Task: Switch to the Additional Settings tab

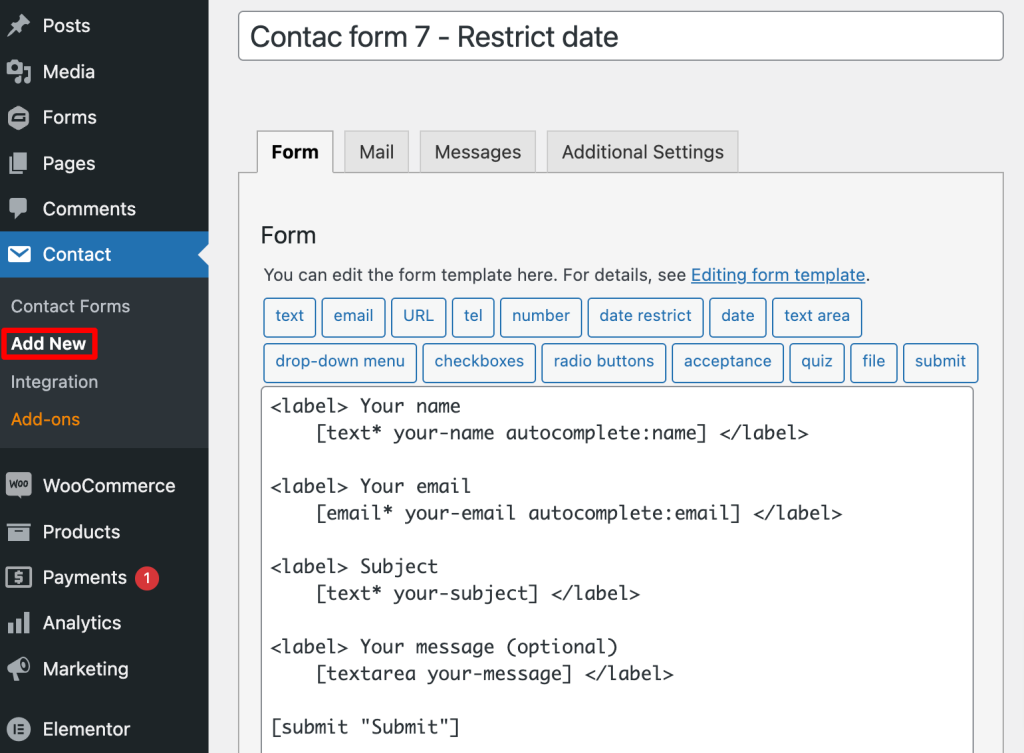Action: pyautogui.click(x=643, y=152)
